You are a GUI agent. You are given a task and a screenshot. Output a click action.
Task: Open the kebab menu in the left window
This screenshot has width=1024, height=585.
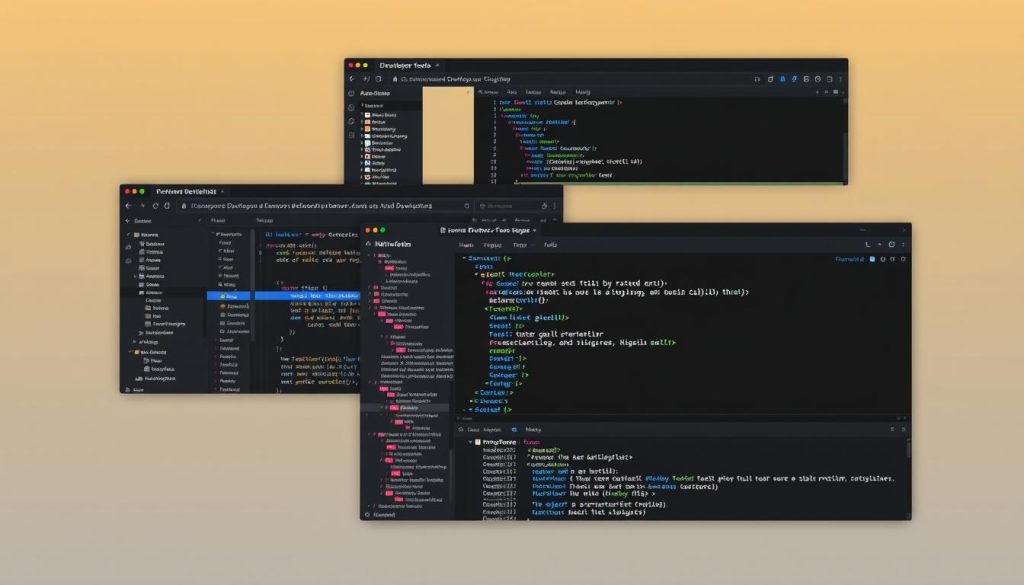tap(555, 206)
